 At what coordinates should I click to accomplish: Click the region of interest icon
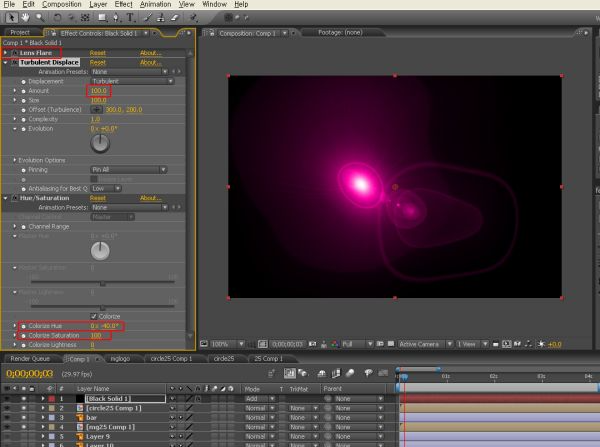380,344
